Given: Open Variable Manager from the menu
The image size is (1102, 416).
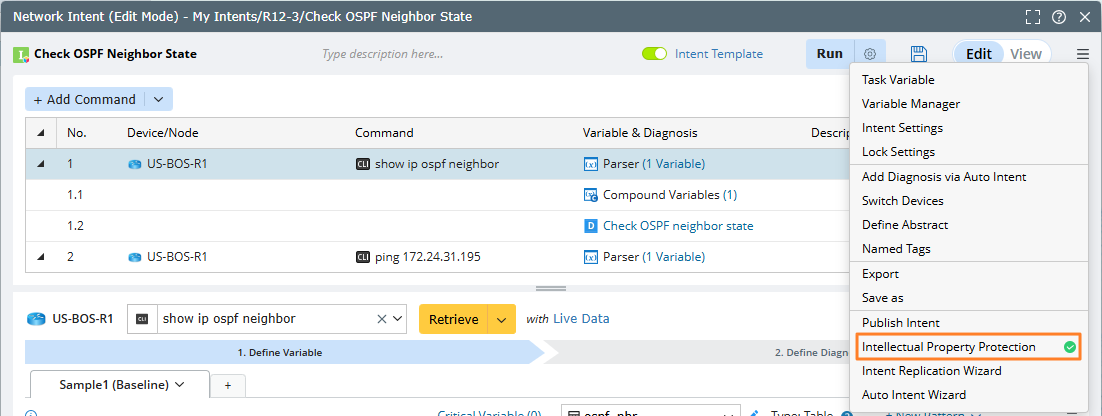Looking at the screenshot, I should pyautogui.click(x=911, y=104).
